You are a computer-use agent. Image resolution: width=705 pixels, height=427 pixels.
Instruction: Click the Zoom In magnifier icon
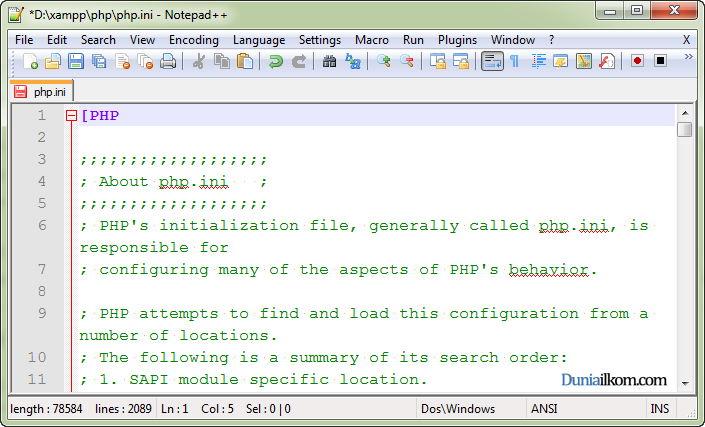(384, 61)
